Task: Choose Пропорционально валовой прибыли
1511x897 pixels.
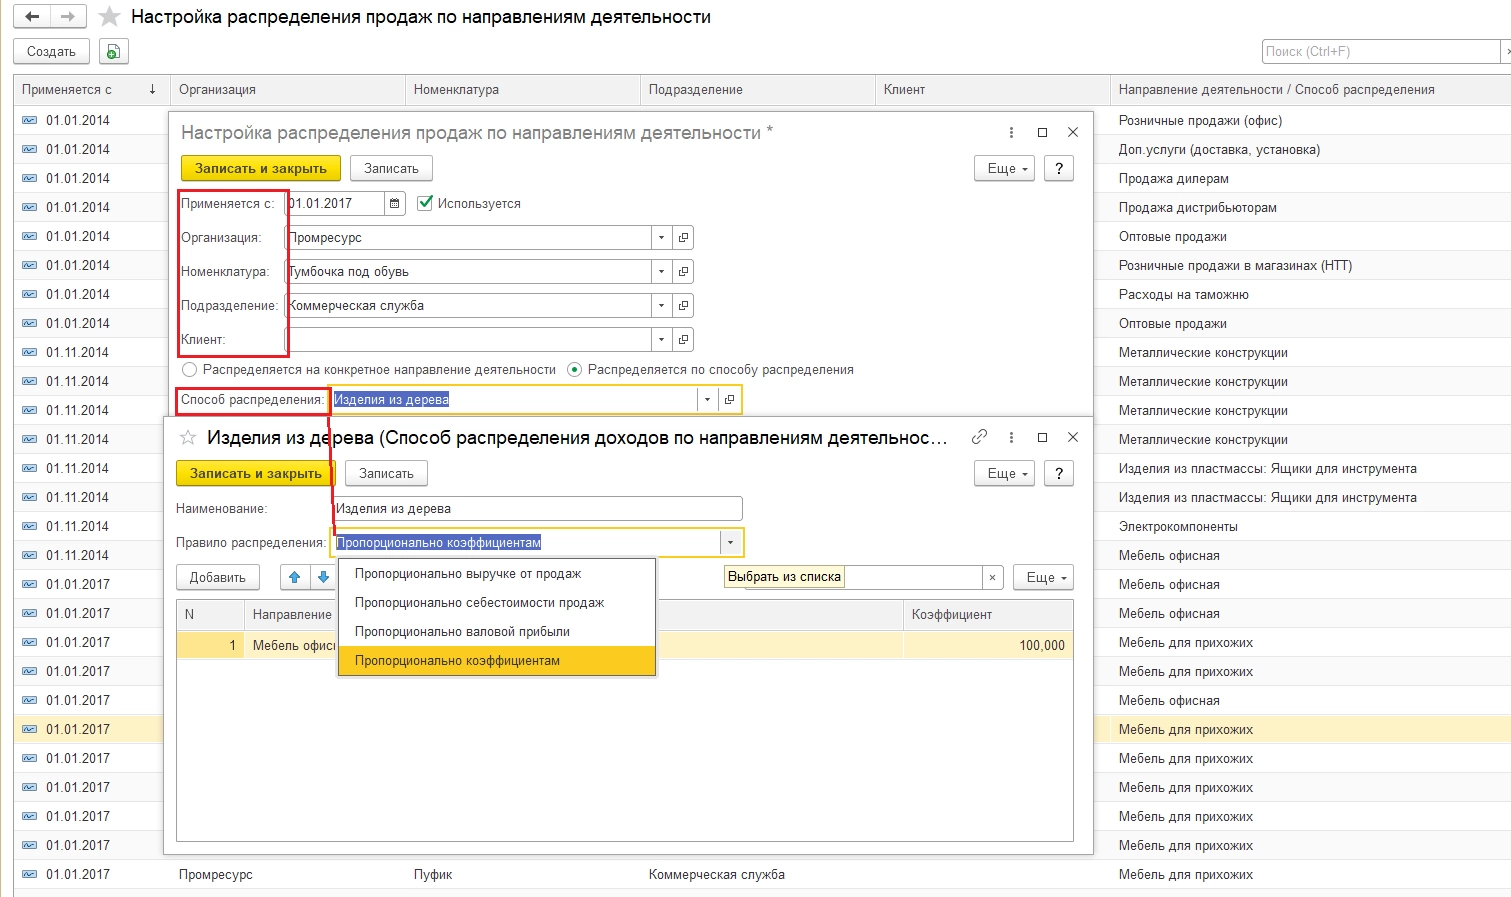Action: coord(497,632)
